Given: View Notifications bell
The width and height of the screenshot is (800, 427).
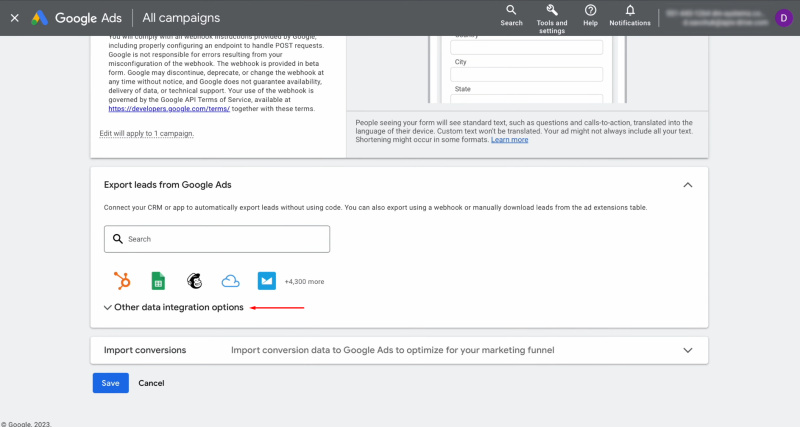Looking at the screenshot, I should 630,15.
